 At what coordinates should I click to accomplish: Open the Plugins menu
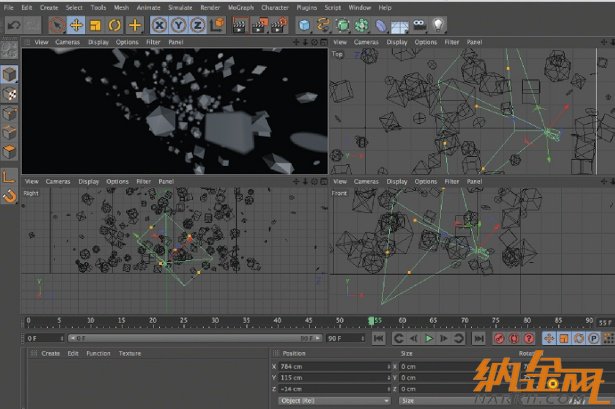[307, 7]
